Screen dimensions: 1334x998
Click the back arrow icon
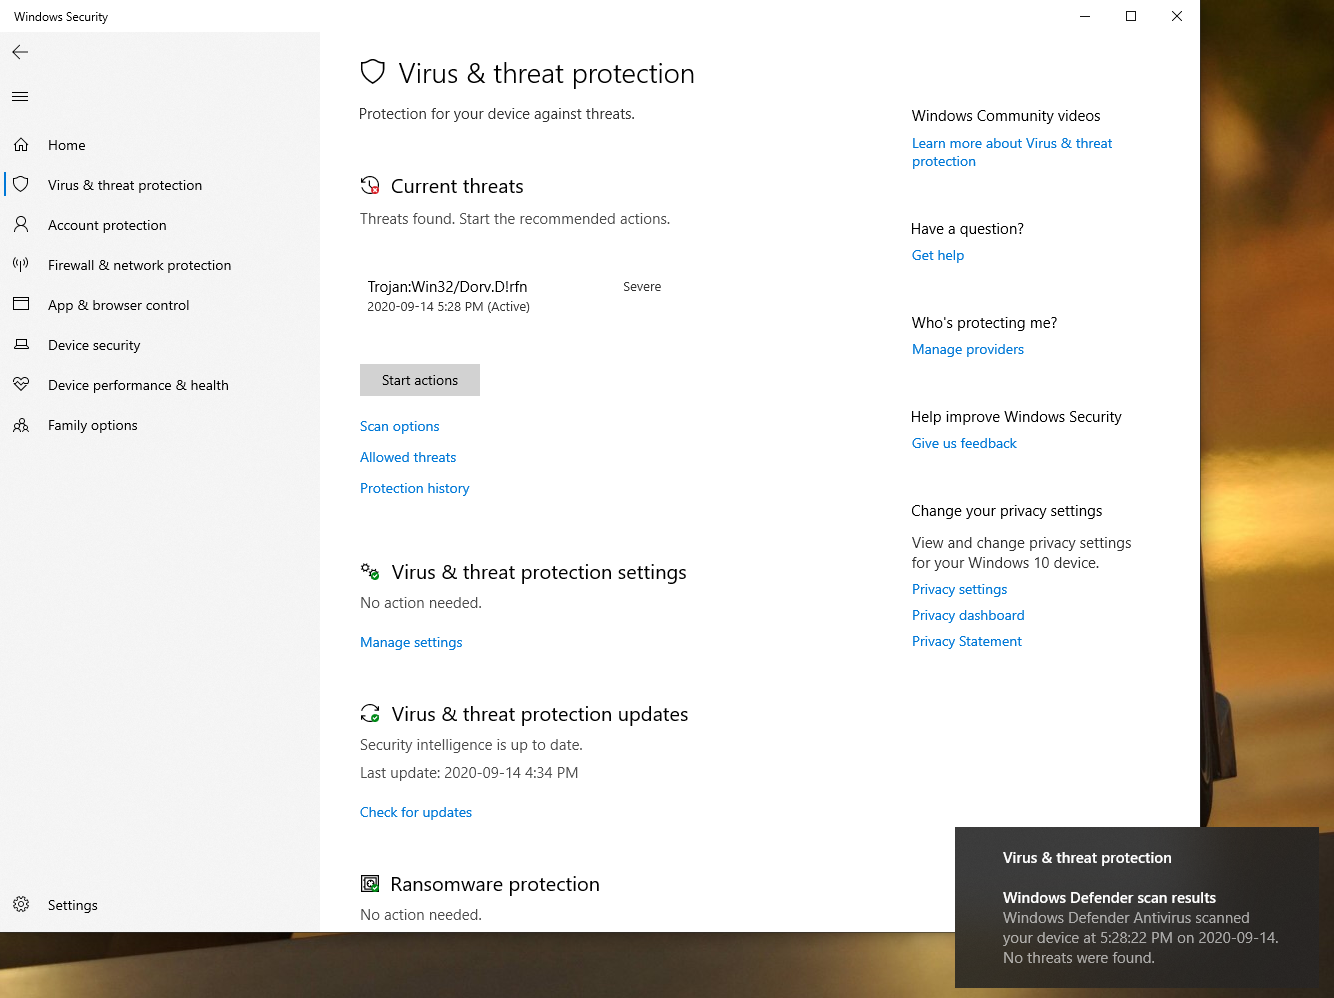[20, 52]
